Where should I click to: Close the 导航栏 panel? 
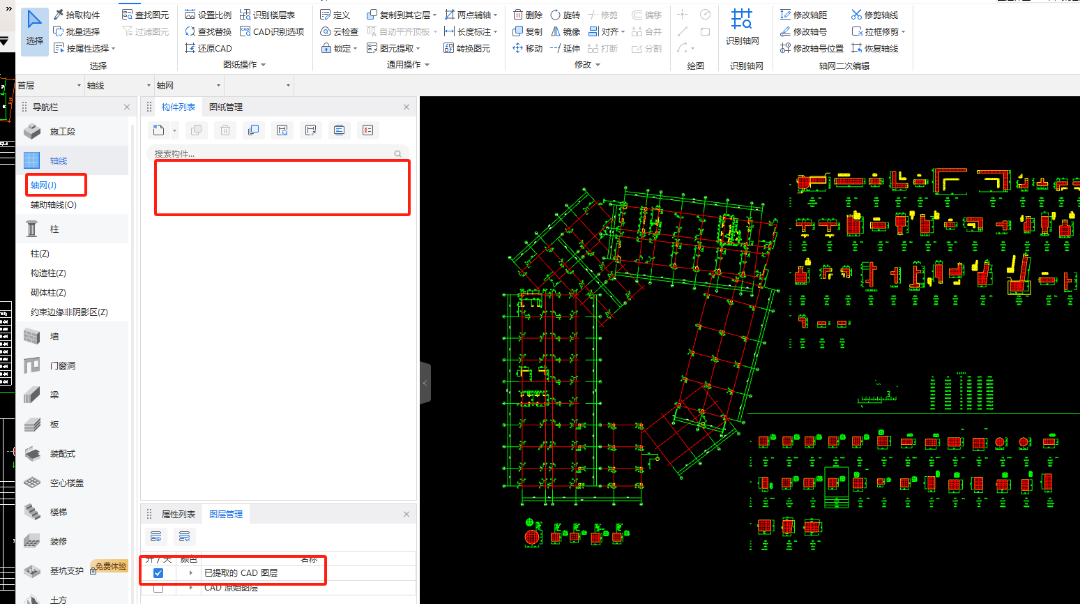click(127, 107)
